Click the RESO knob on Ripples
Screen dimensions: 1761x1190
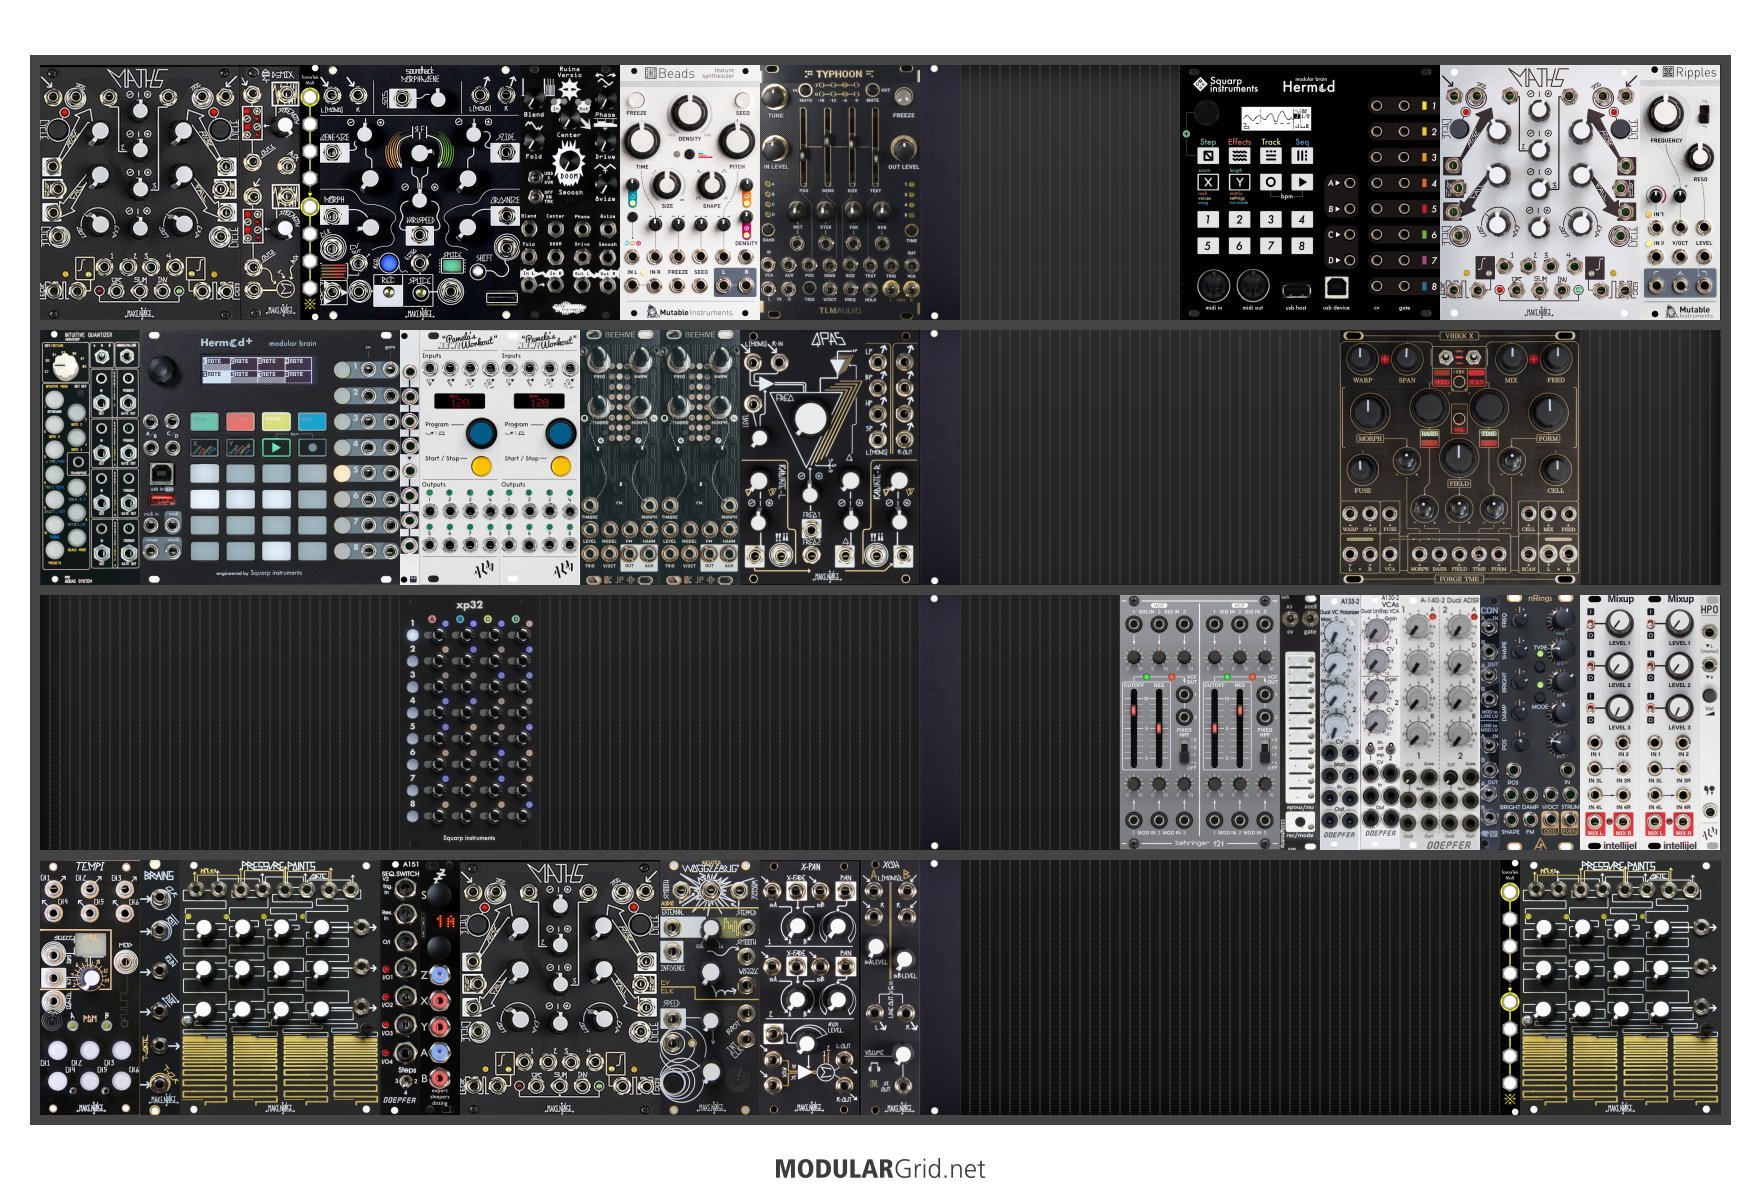pos(1699,158)
